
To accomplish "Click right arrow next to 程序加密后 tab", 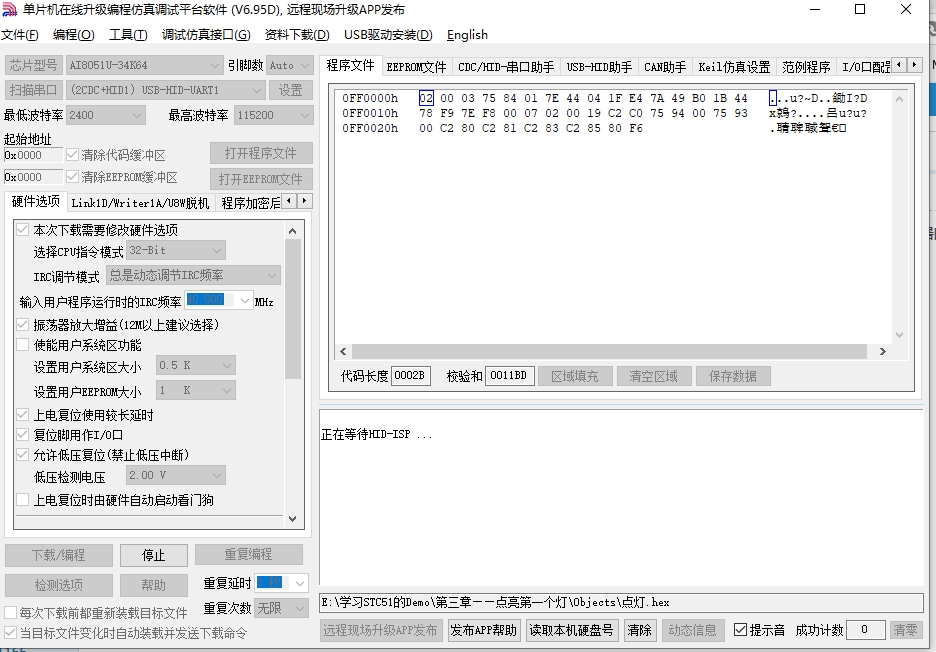I will (304, 201).
